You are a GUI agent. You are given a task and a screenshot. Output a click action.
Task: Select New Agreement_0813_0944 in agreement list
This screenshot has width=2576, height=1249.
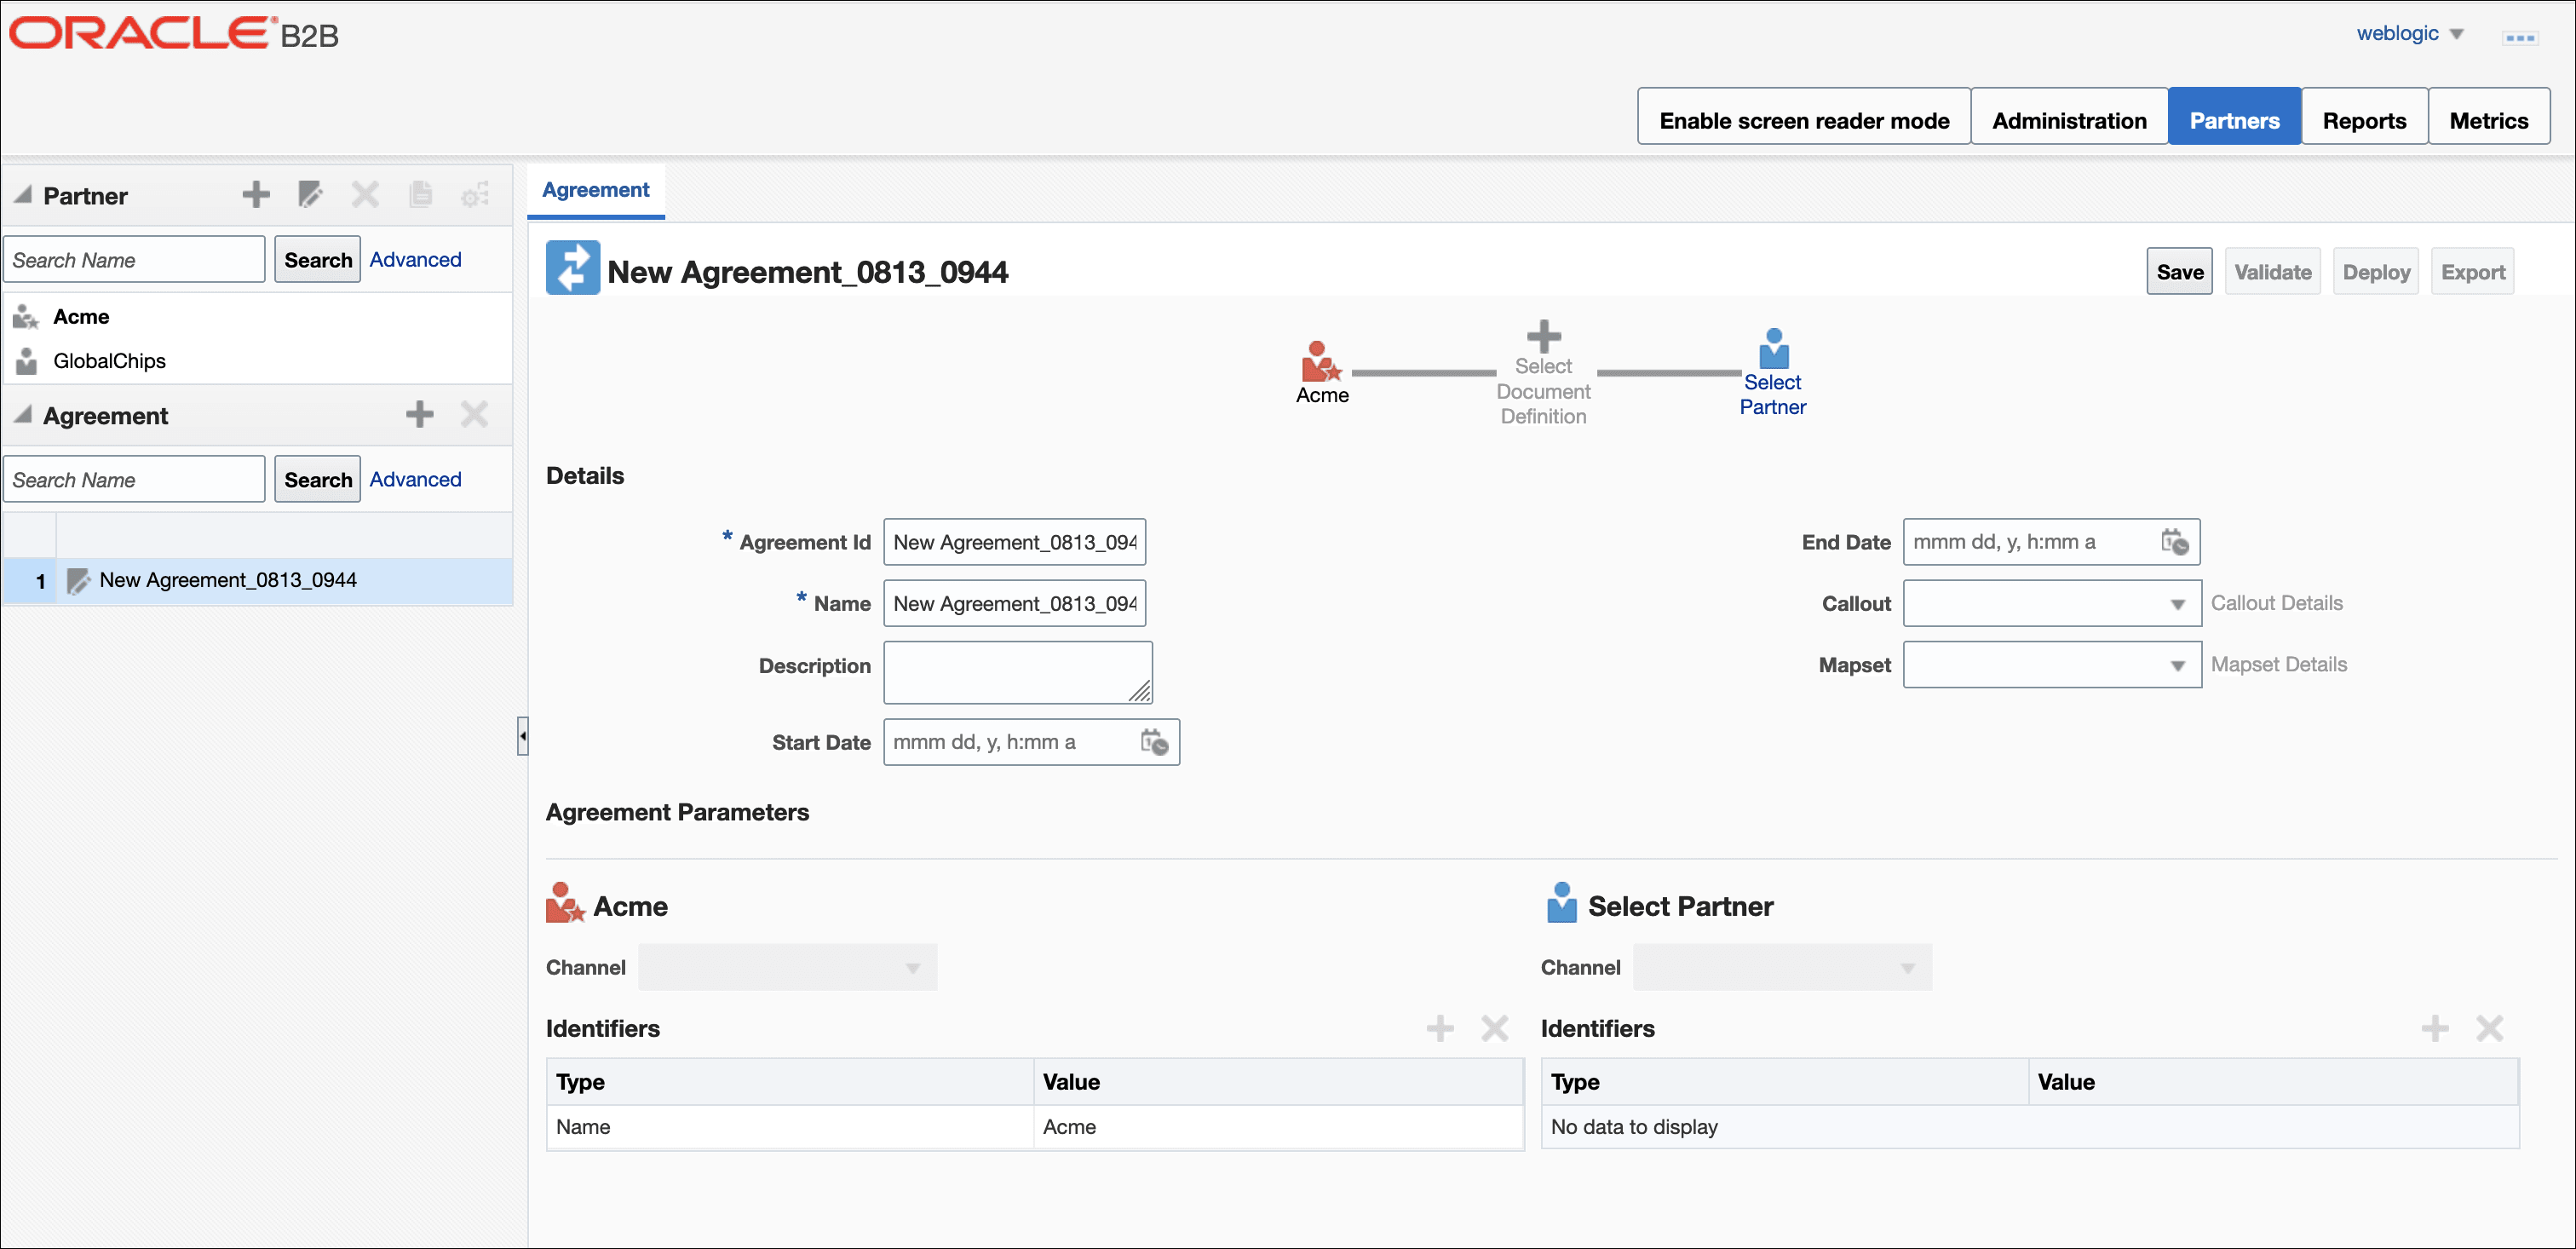[x=258, y=581]
